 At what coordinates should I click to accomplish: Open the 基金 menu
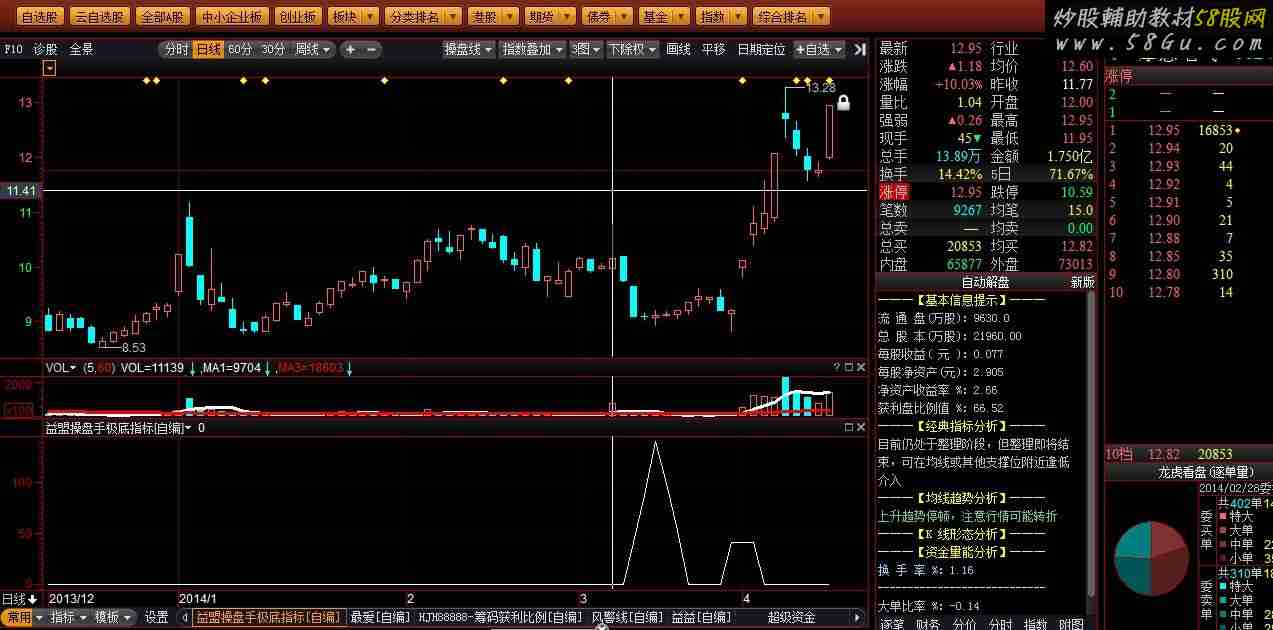pos(665,17)
